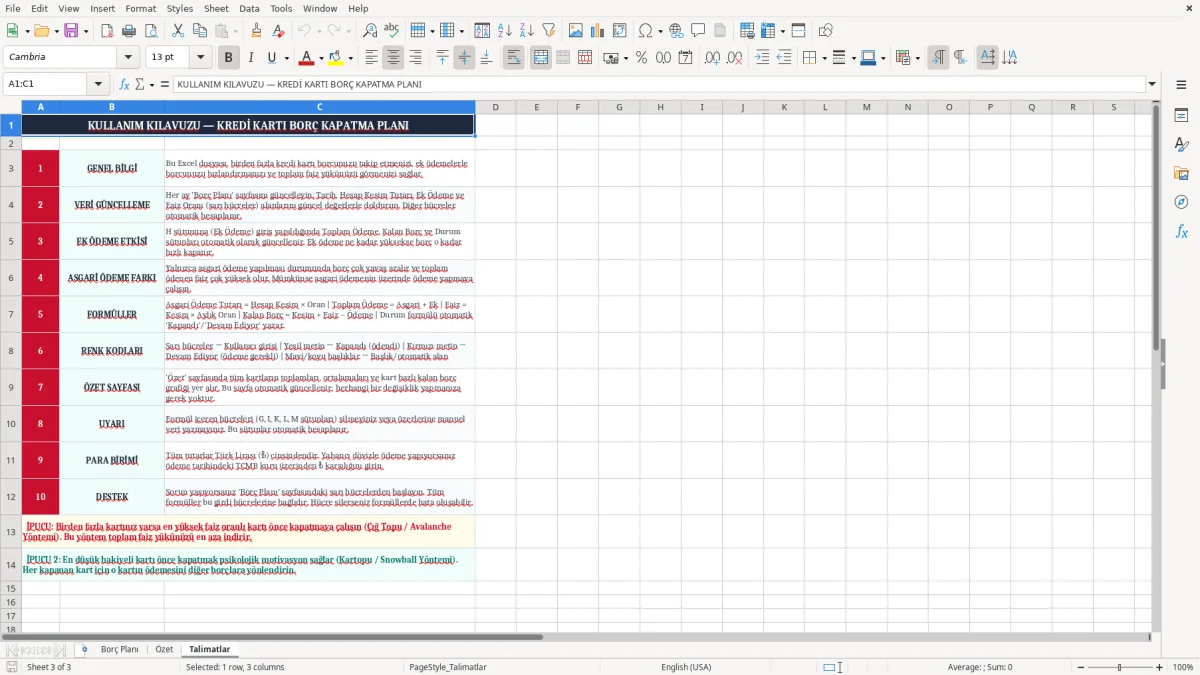This screenshot has width=1200, height=675.
Task: Open font size dropdown
Action: coord(201,58)
